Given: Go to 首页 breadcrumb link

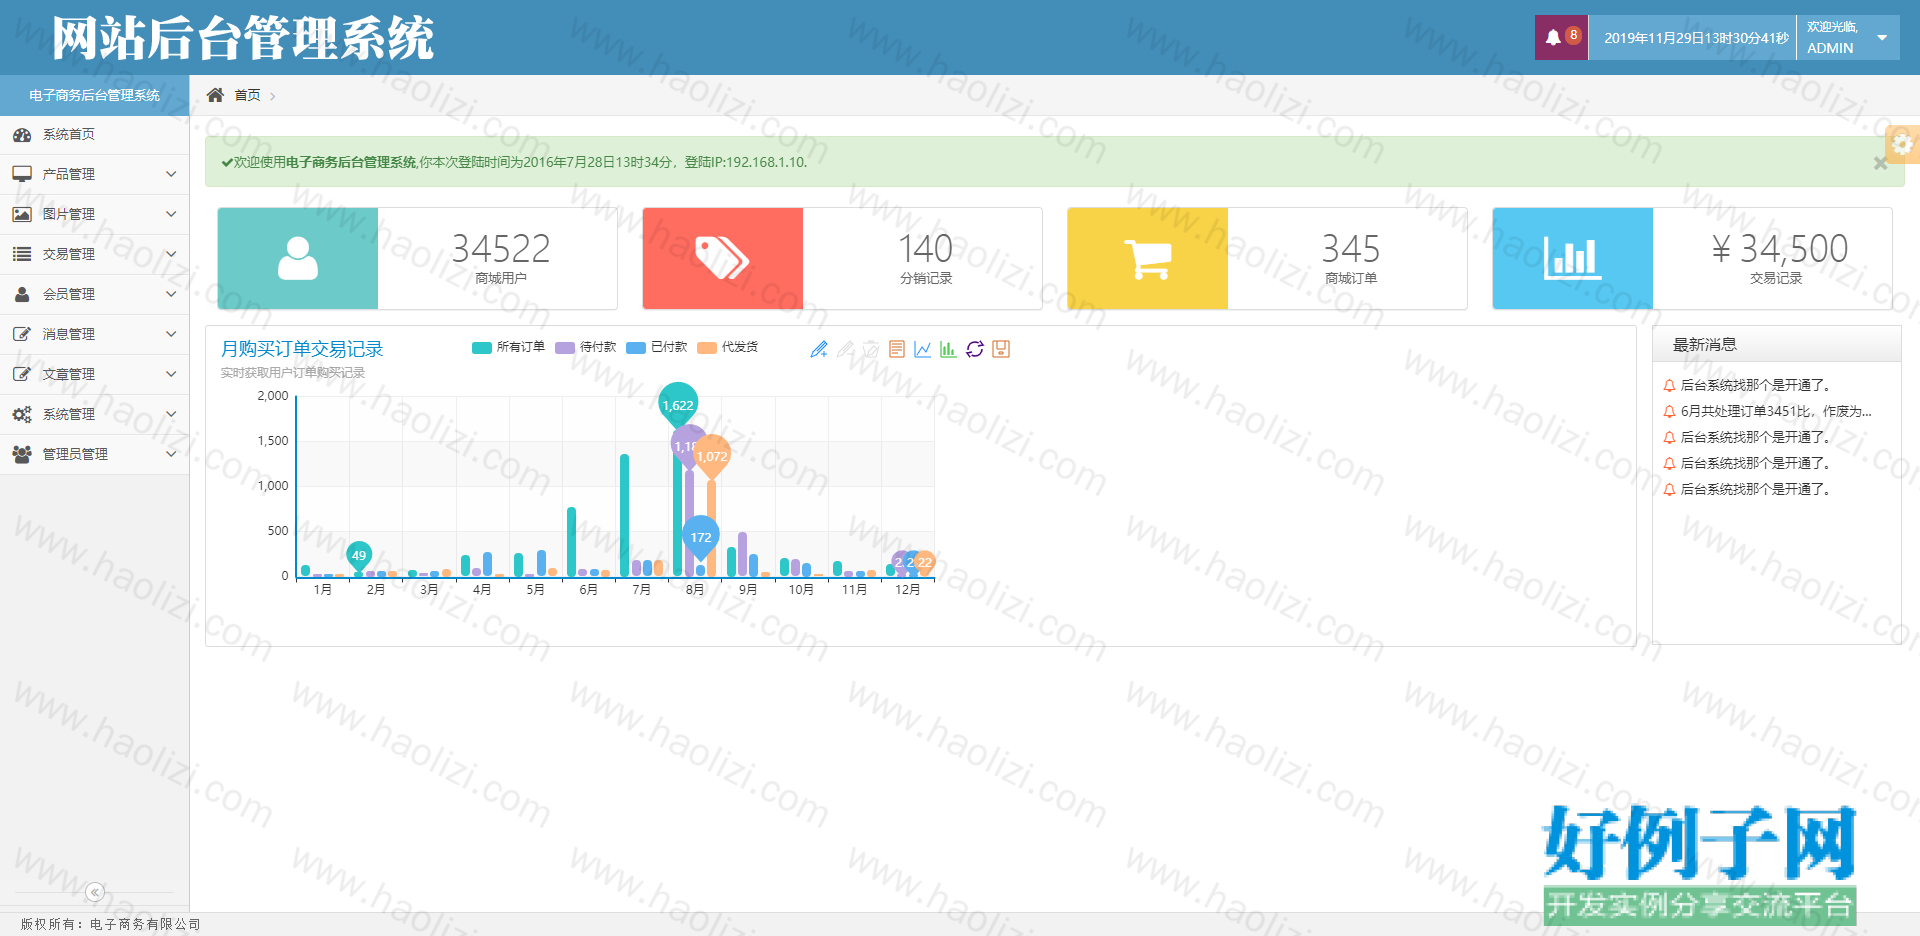Looking at the screenshot, I should point(247,95).
